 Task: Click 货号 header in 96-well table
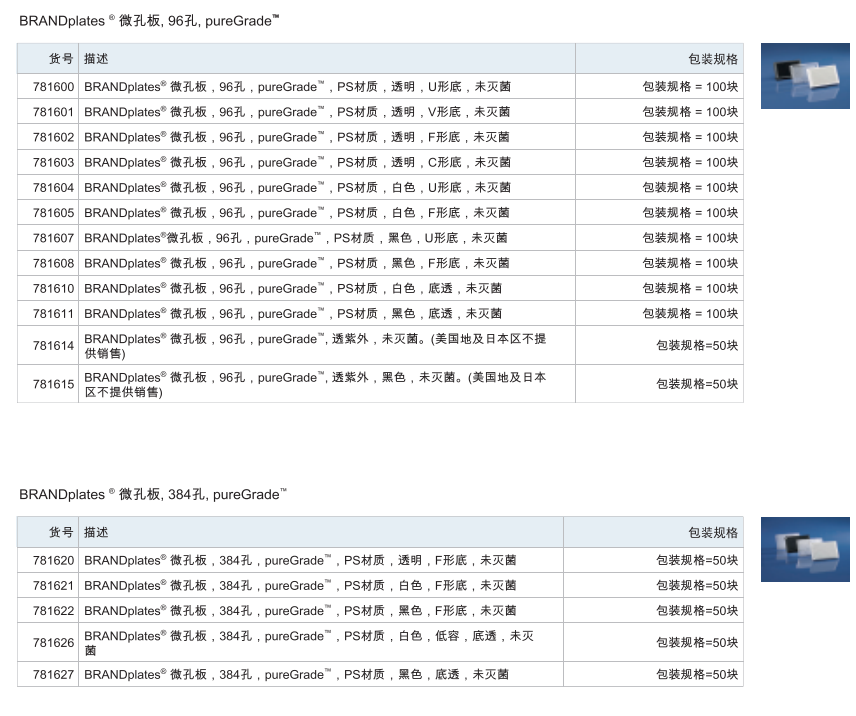pyautogui.click(x=61, y=58)
